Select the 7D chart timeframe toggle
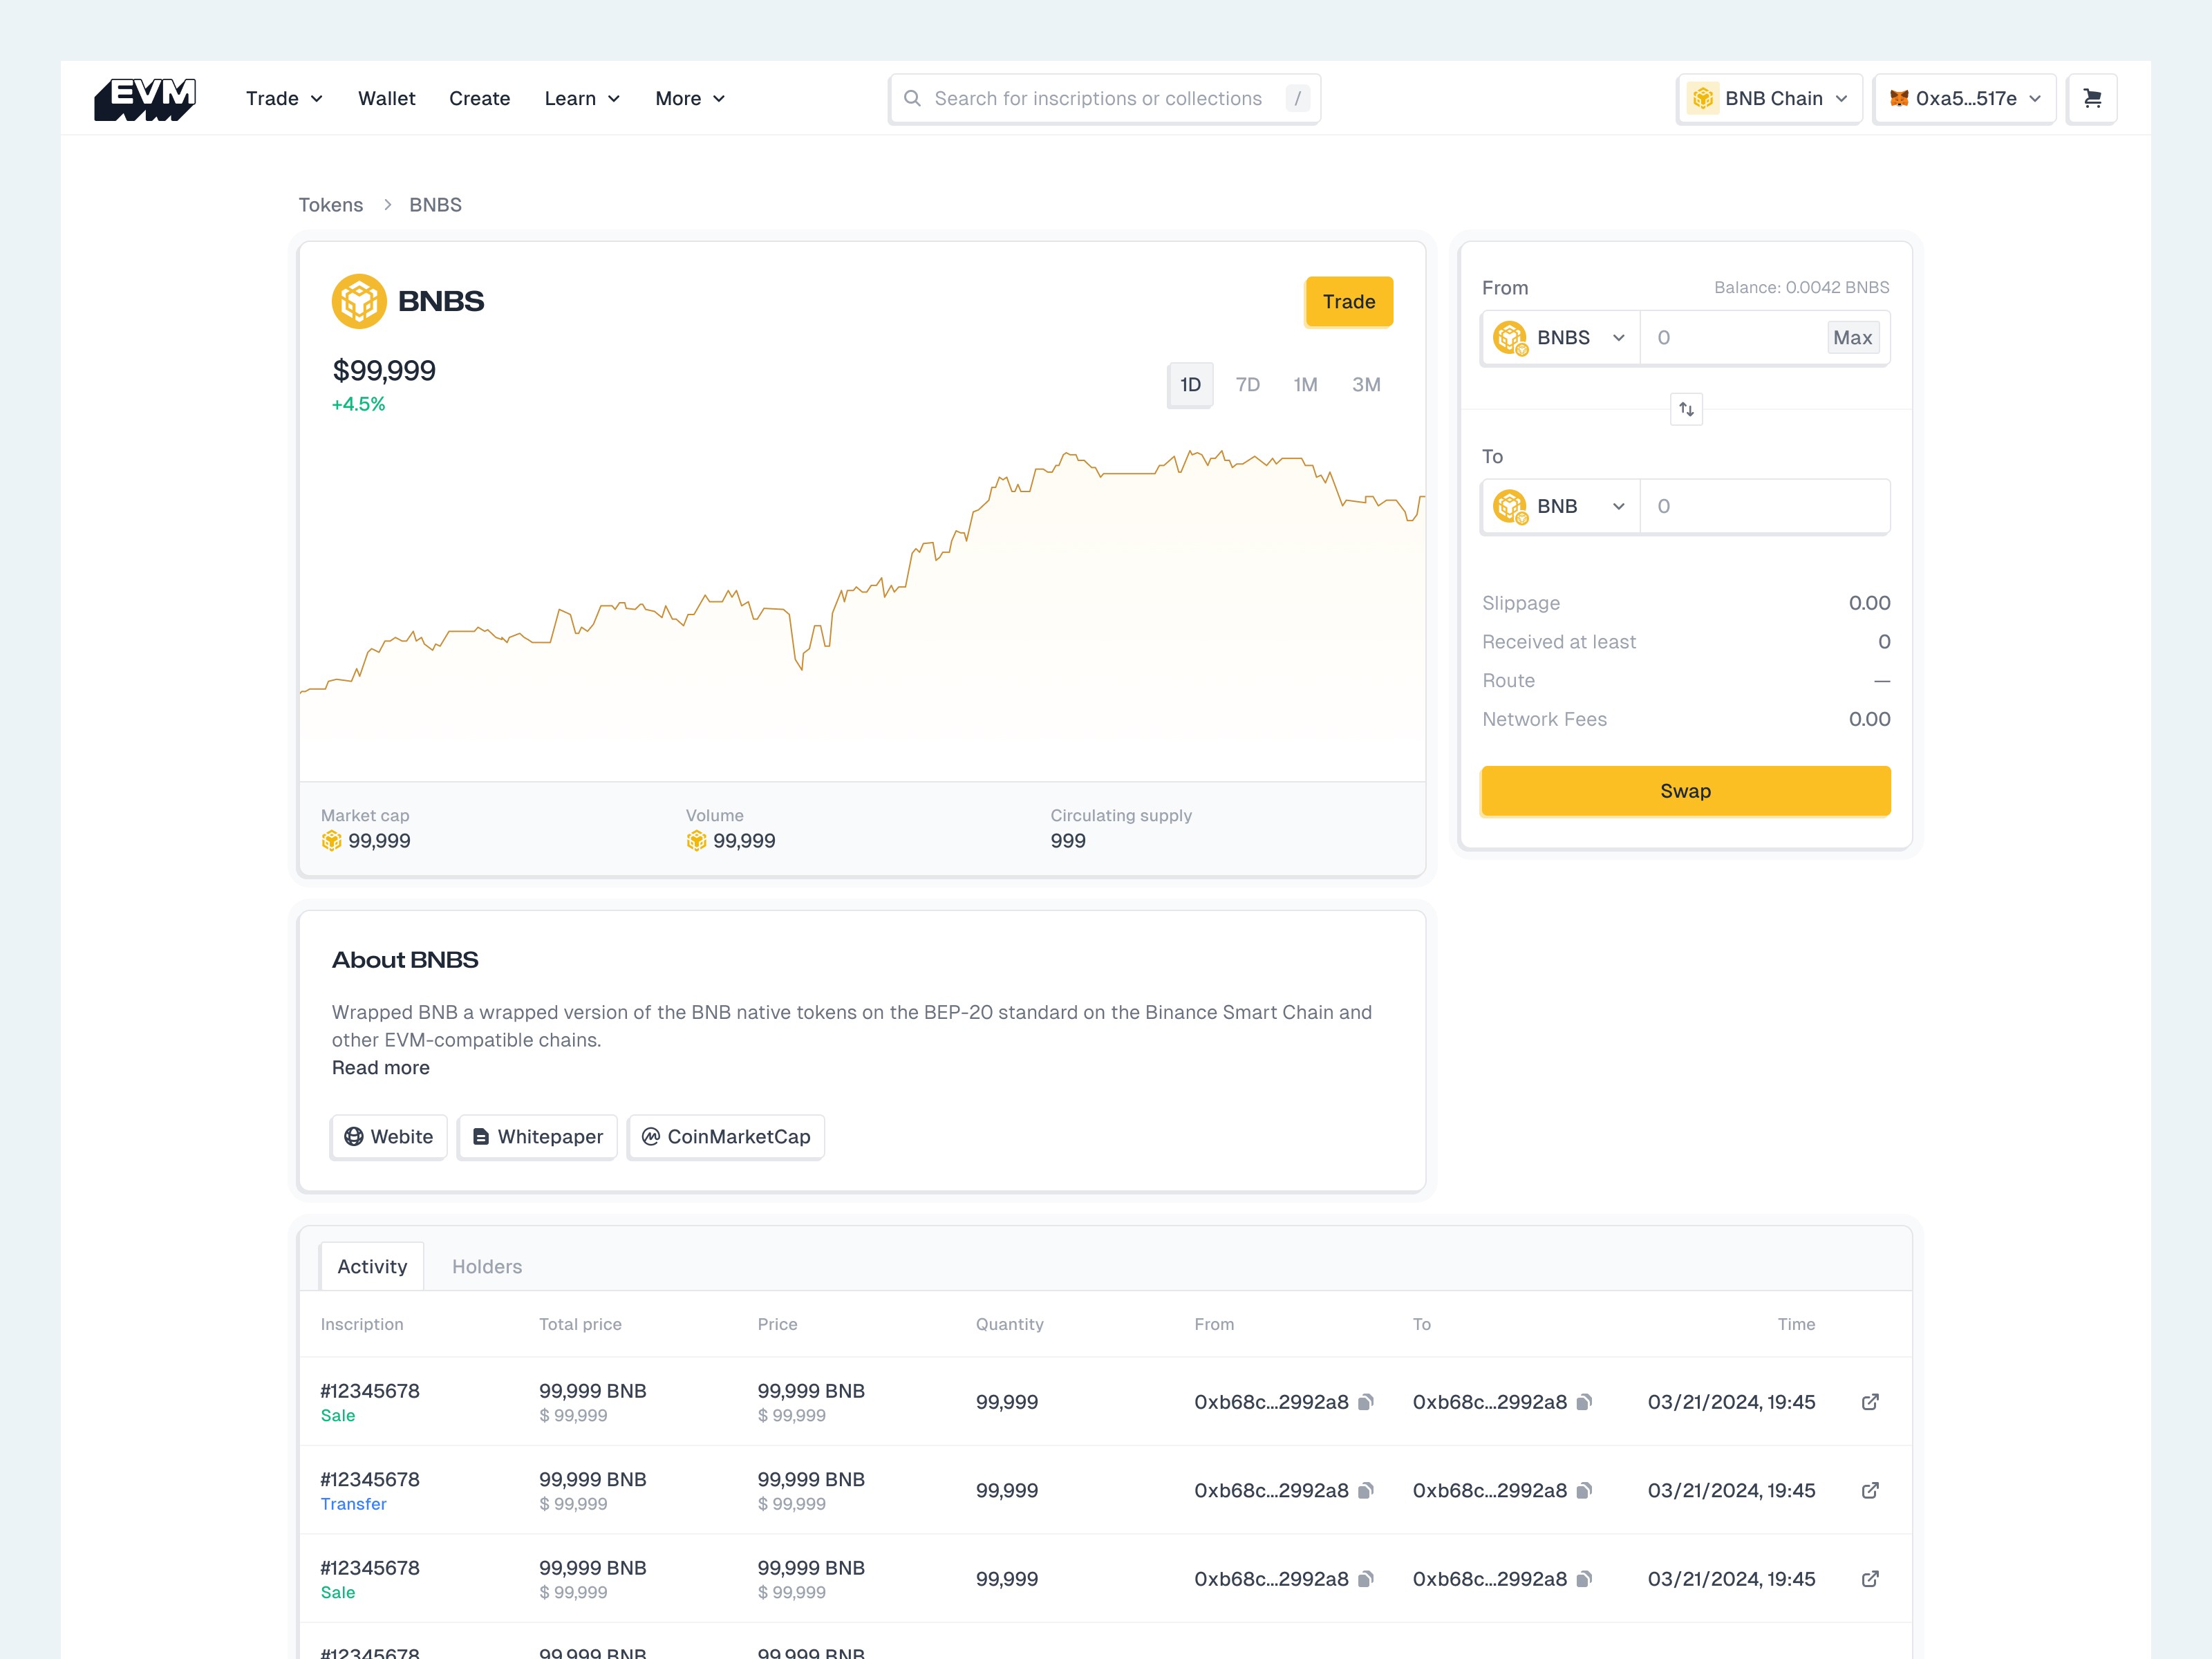 point(1247,384)
